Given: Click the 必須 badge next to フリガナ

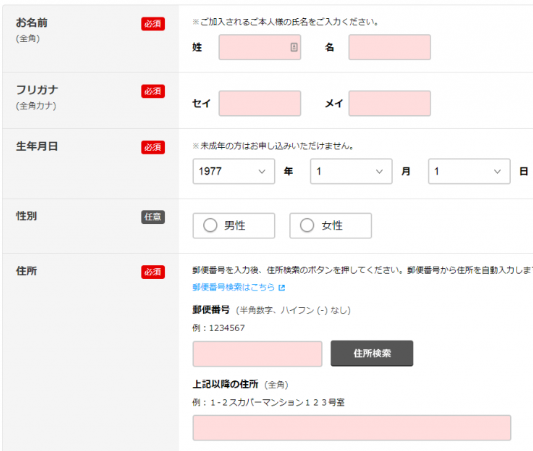Looking at the screenshot, I should (x=153, y=91).
